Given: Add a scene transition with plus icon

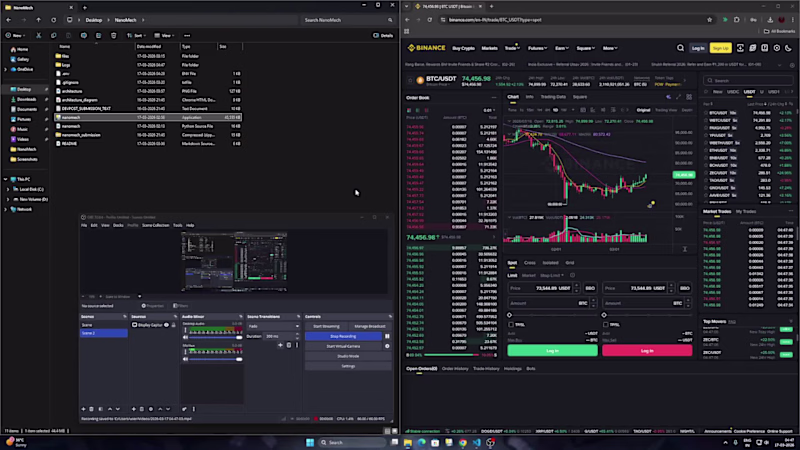Looking at the screenshot, I should [x=280, y=345].
